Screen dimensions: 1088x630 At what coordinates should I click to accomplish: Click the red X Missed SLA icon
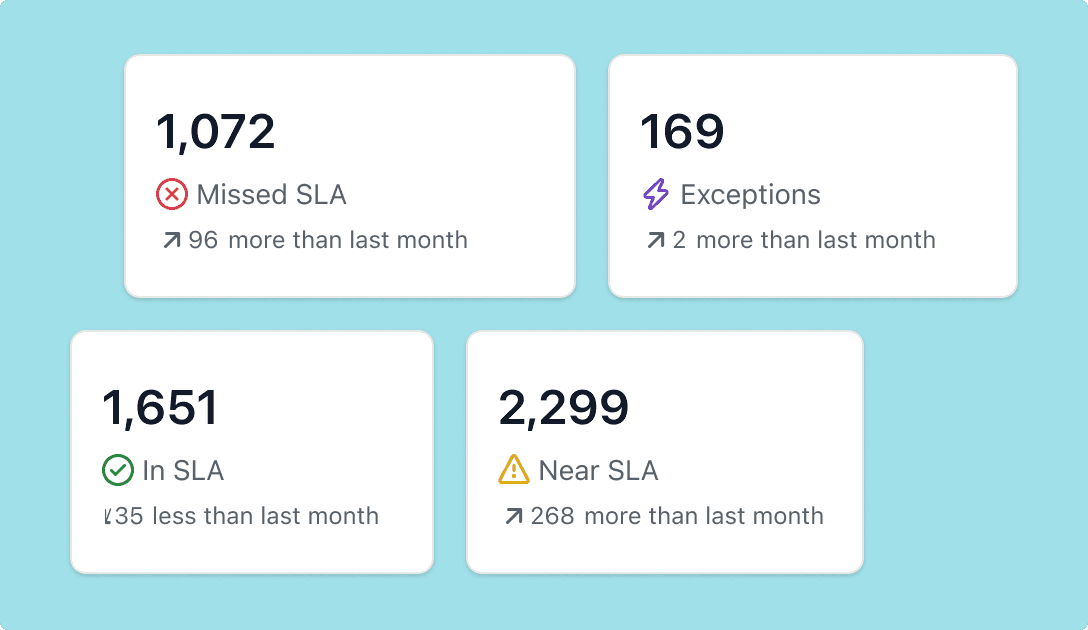171,194
